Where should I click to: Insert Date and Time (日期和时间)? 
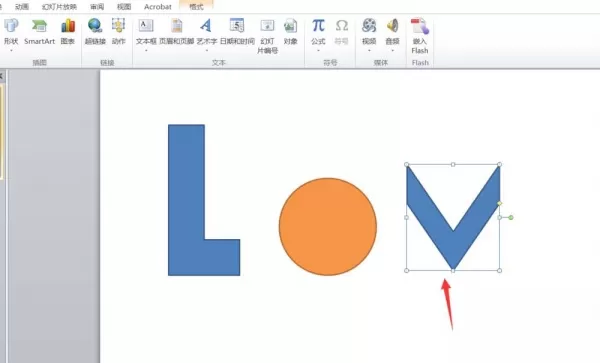tap(237, 32)
